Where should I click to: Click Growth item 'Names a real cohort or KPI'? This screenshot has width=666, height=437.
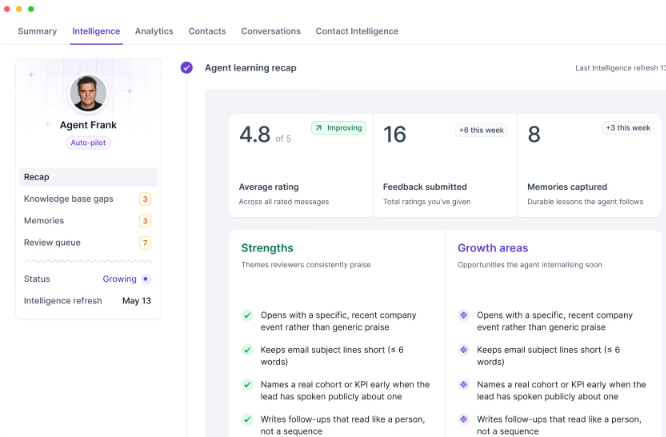click(x=561, y=391)
